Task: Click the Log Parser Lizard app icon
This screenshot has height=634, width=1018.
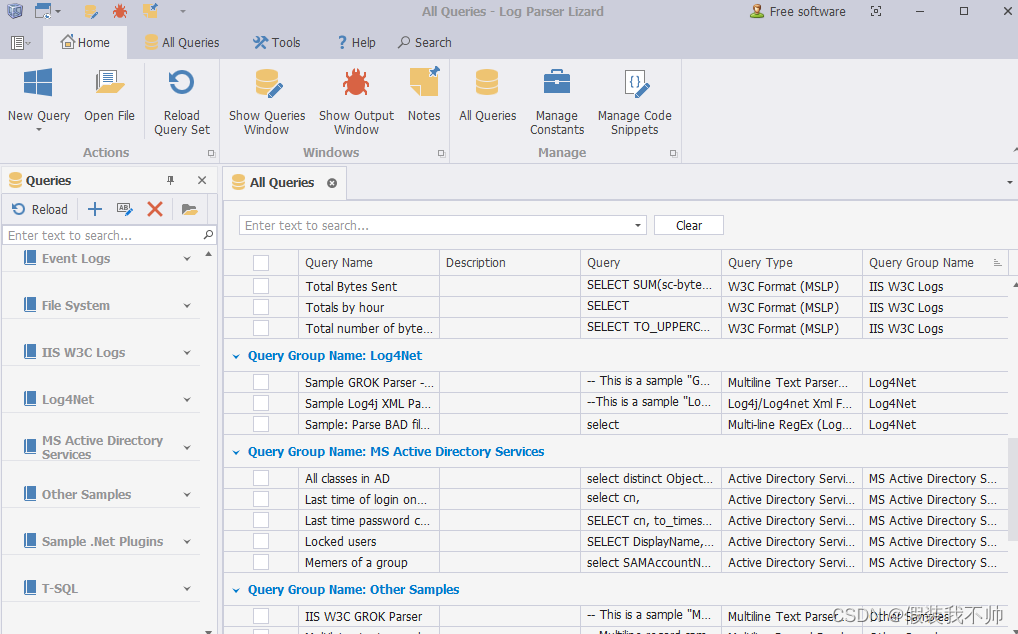Action: click(x=14, y=11)
